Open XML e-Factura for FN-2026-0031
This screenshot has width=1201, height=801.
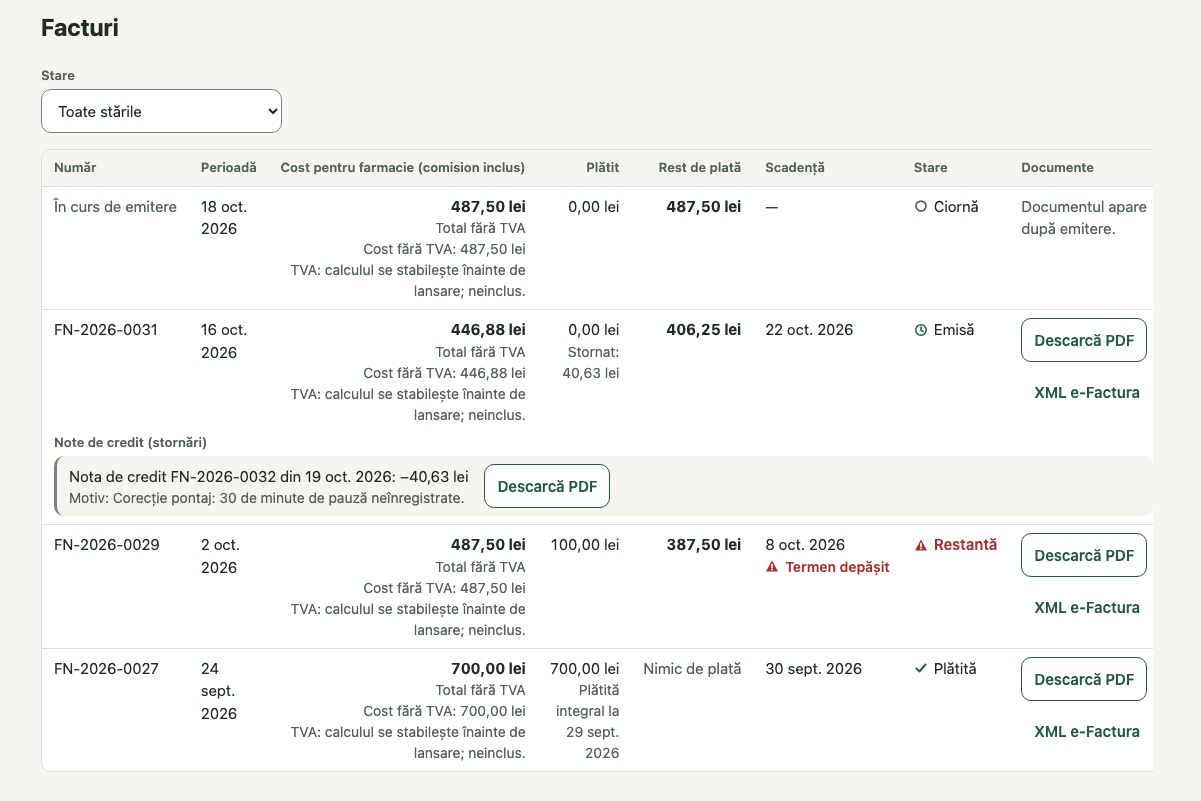[x=1087, y=393]
